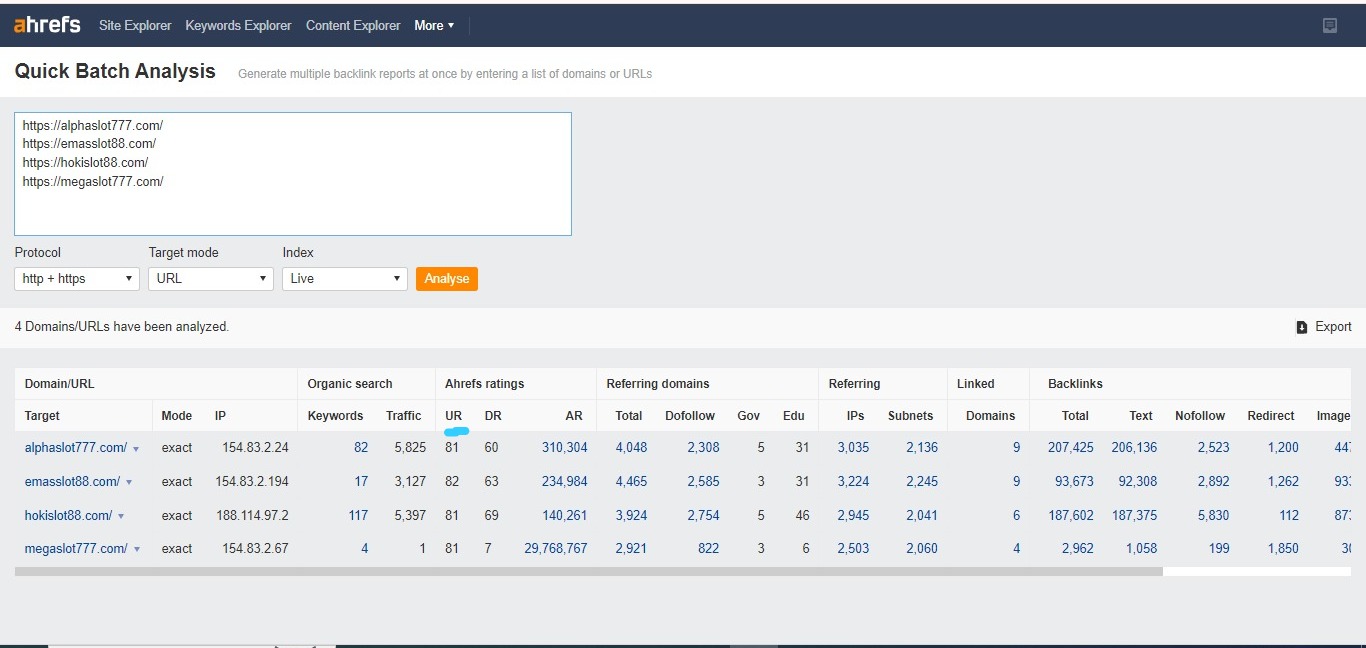This screenshot has height=648, width=1366.
Task: Expand arrow beside alphaslot777.com
Action: (x=136, y=449)
